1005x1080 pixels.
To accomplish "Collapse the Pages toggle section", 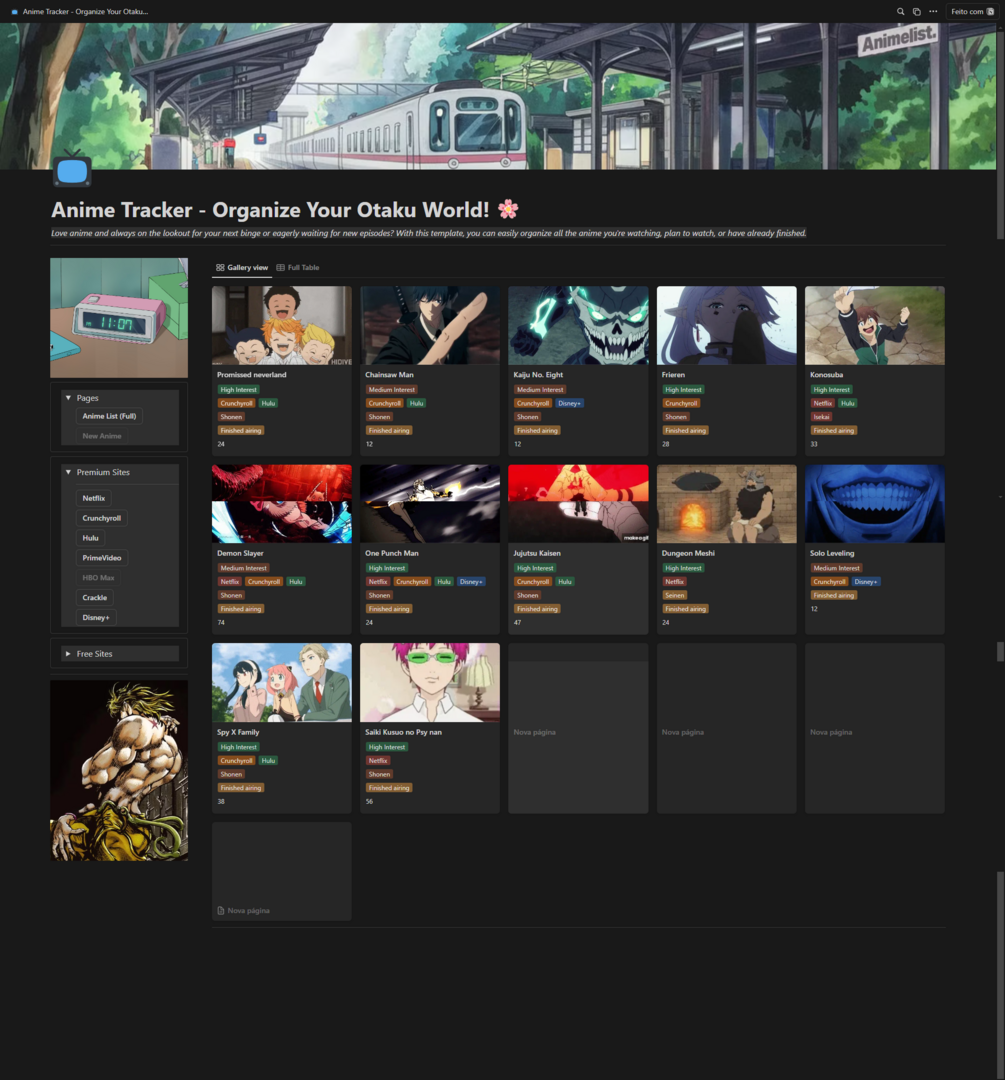I will (68, 398).
